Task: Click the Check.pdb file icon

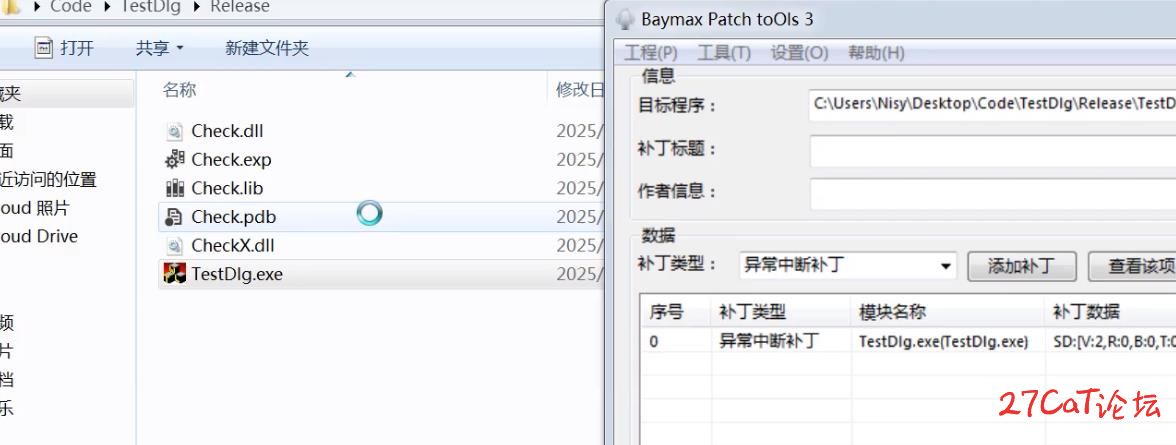Action: (175, 217)
